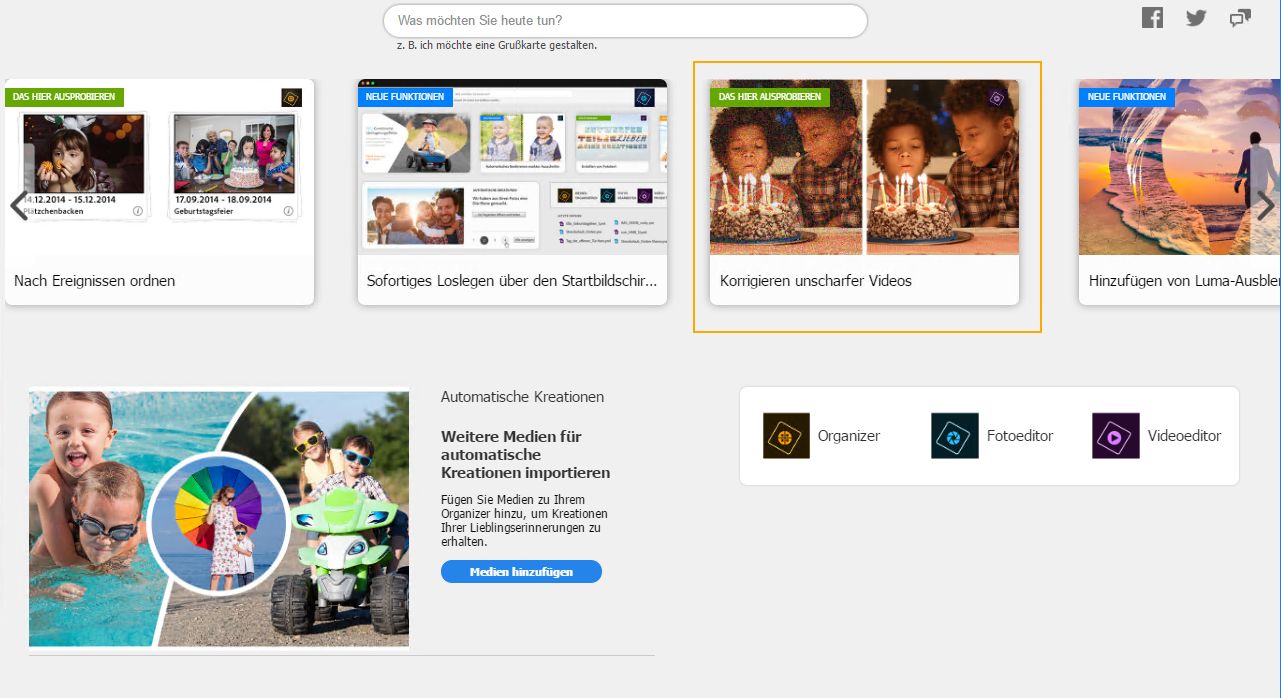Screen dimensions: 1281x698
Task: Click info icon on Plätzchenbacken thumbnail
Action: [x=138, y=211]
